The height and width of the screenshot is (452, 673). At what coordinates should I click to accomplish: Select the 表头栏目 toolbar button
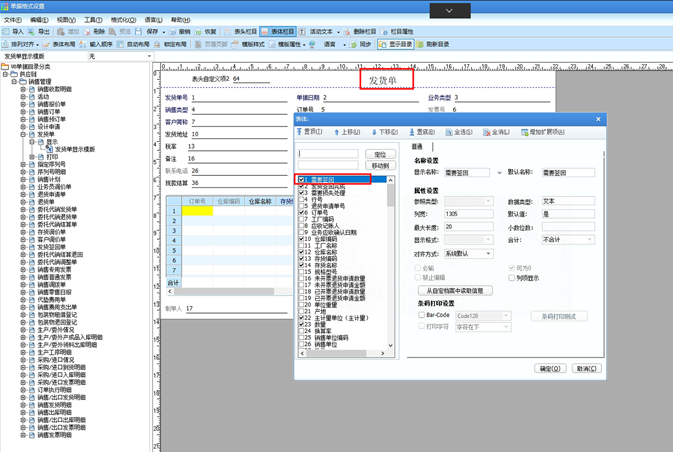tap(241, 31)
